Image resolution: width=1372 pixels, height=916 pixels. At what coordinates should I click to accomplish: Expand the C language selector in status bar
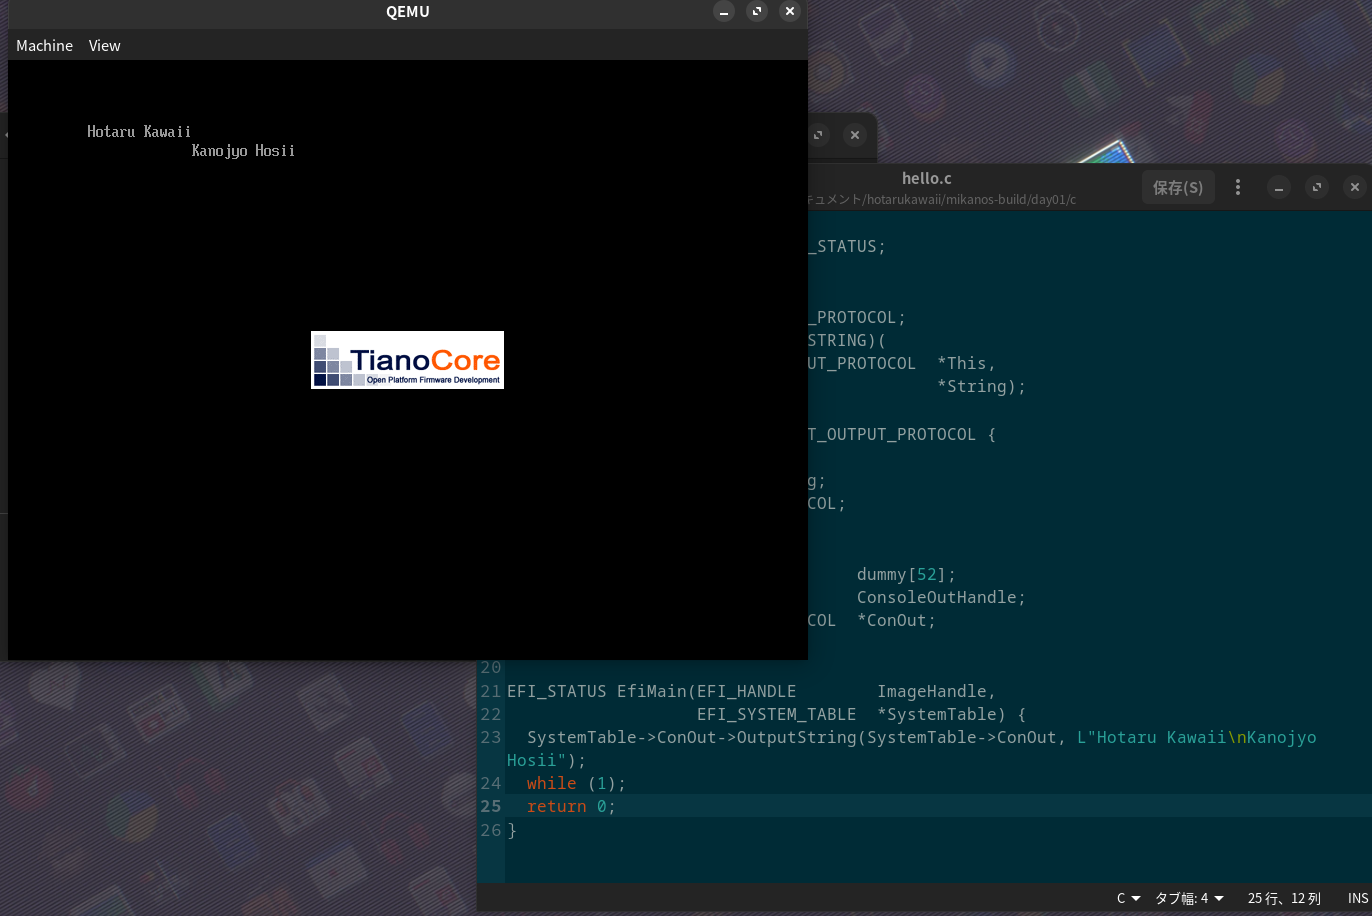[1128, 898]
